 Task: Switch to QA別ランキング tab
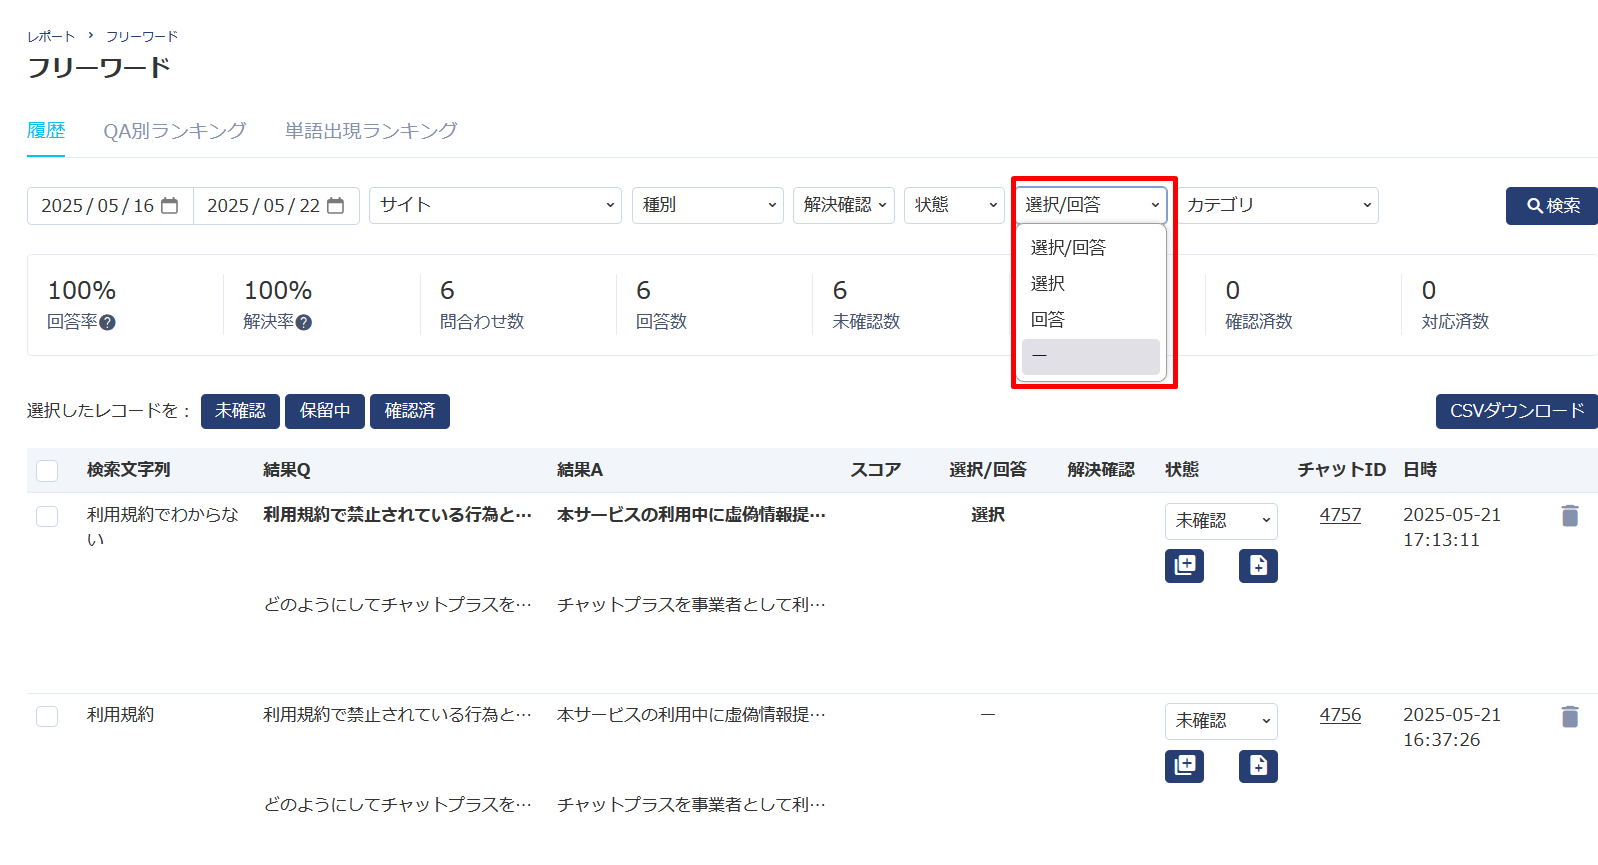pos(175,131)
